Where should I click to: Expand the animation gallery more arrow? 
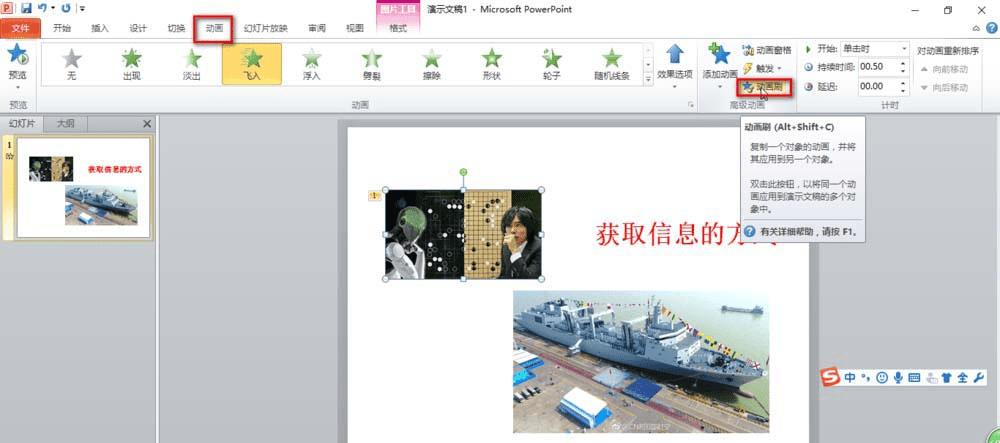point(649,79)
